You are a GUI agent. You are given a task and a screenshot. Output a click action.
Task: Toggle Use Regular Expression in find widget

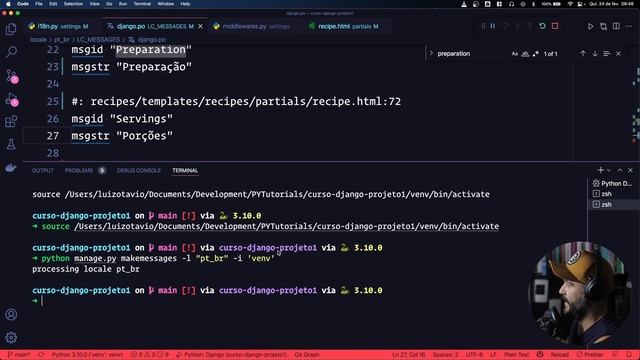[536, 54]
